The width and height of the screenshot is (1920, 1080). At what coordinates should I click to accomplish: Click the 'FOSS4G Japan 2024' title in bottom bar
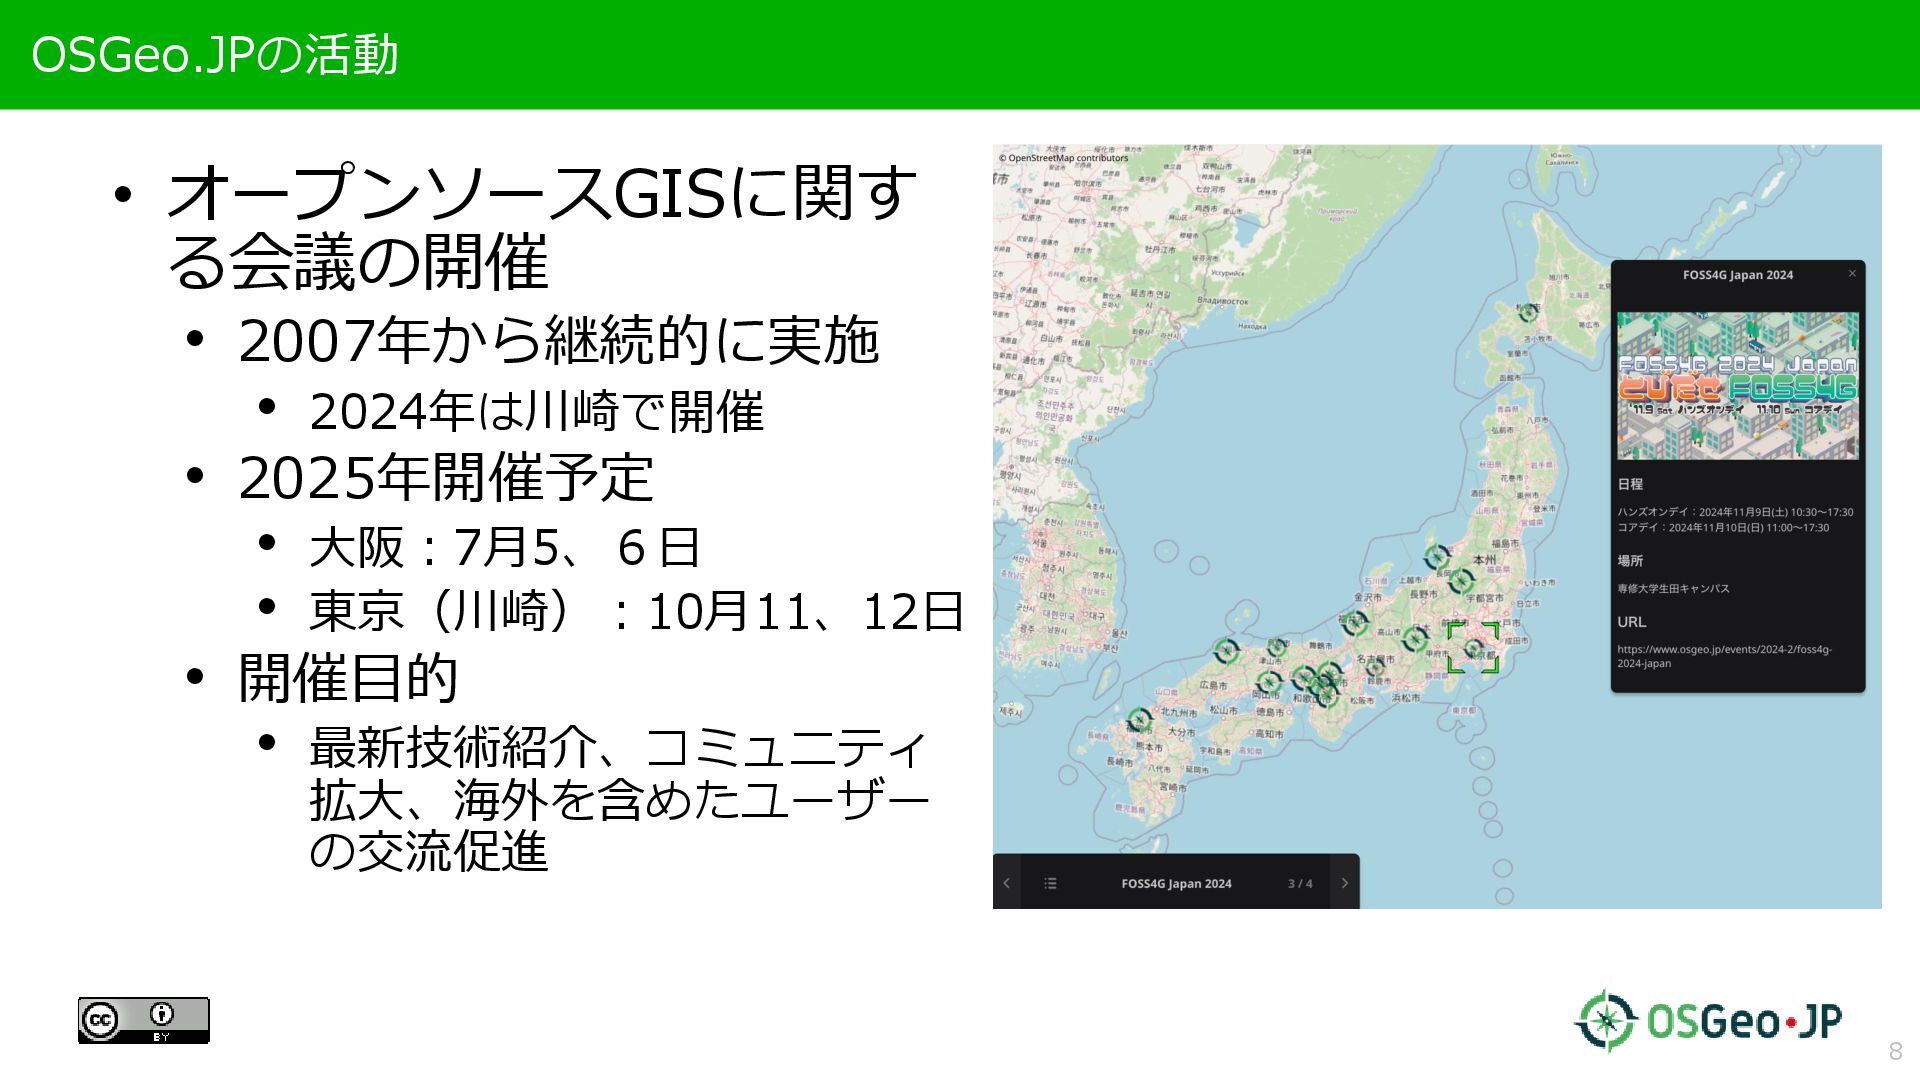click(x=1176, y=884)
